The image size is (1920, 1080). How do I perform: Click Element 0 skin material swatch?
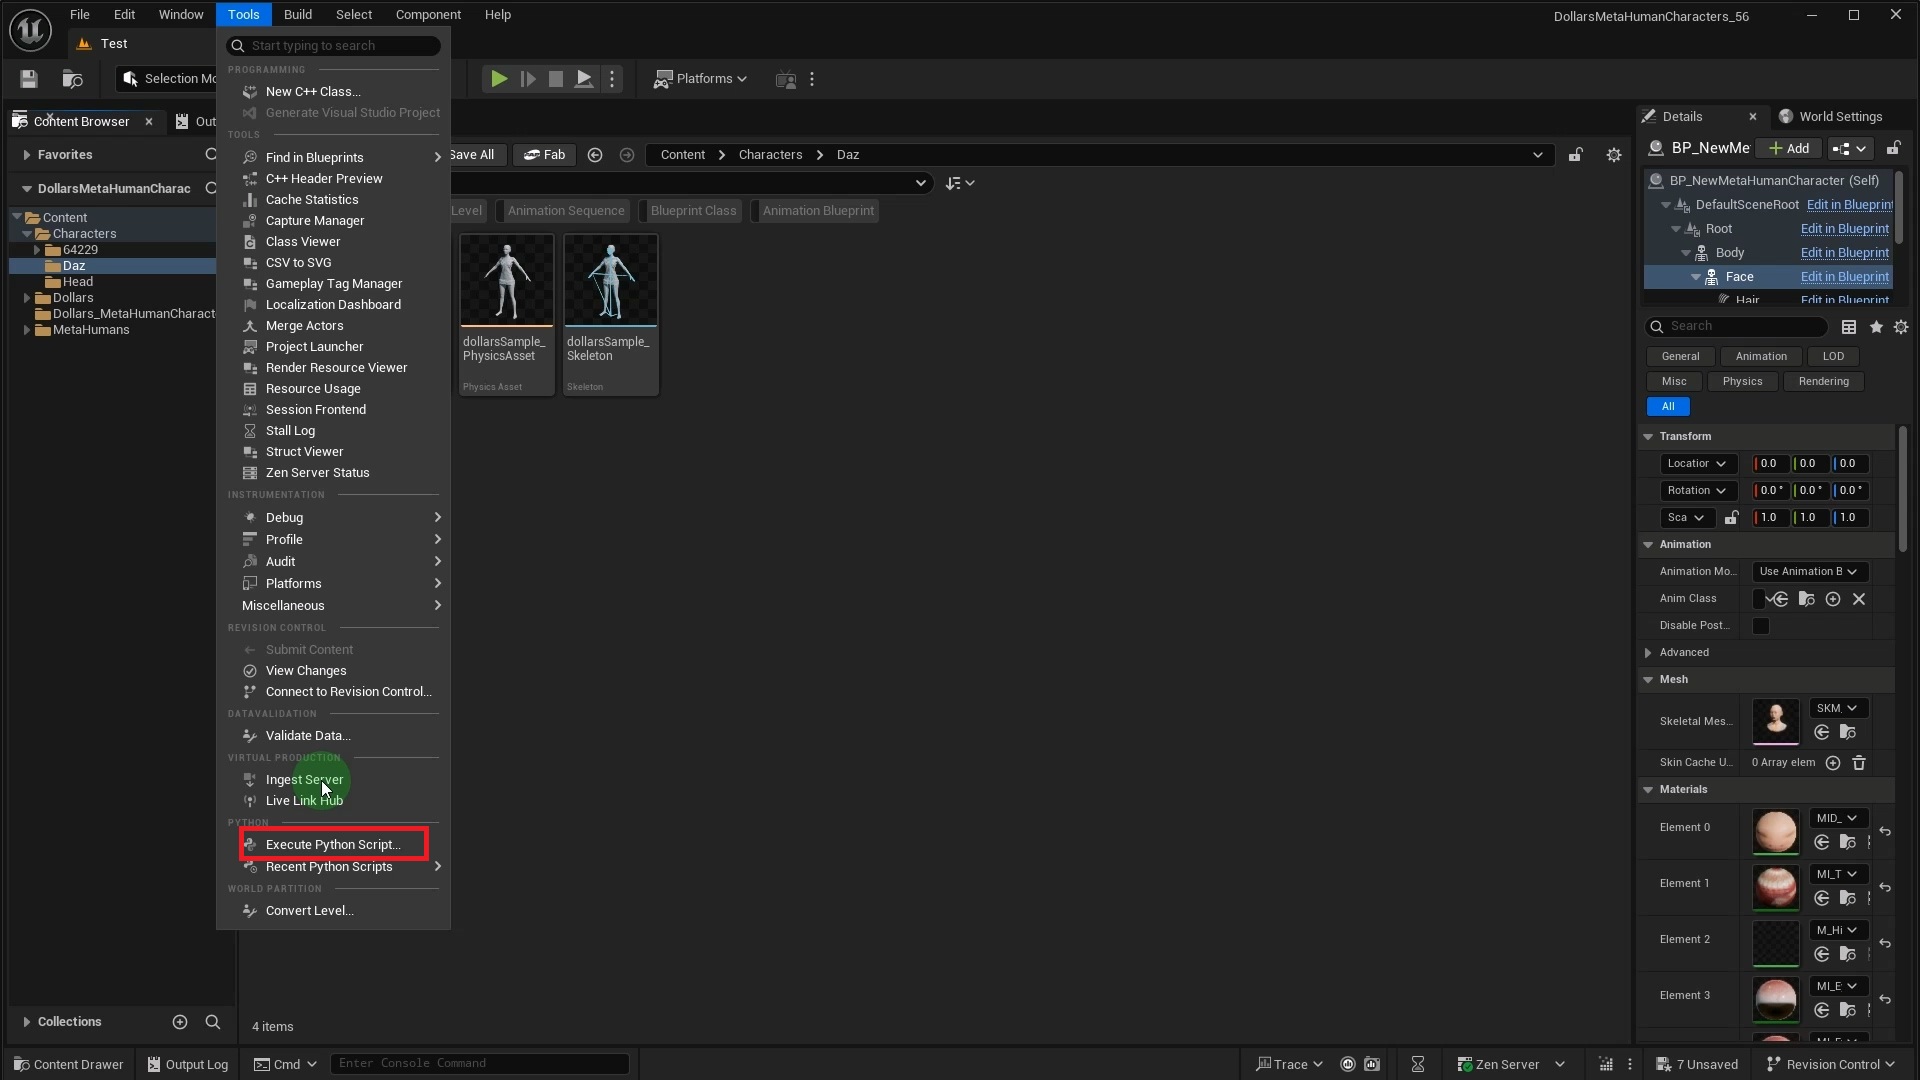click(x=1775, y=832)
